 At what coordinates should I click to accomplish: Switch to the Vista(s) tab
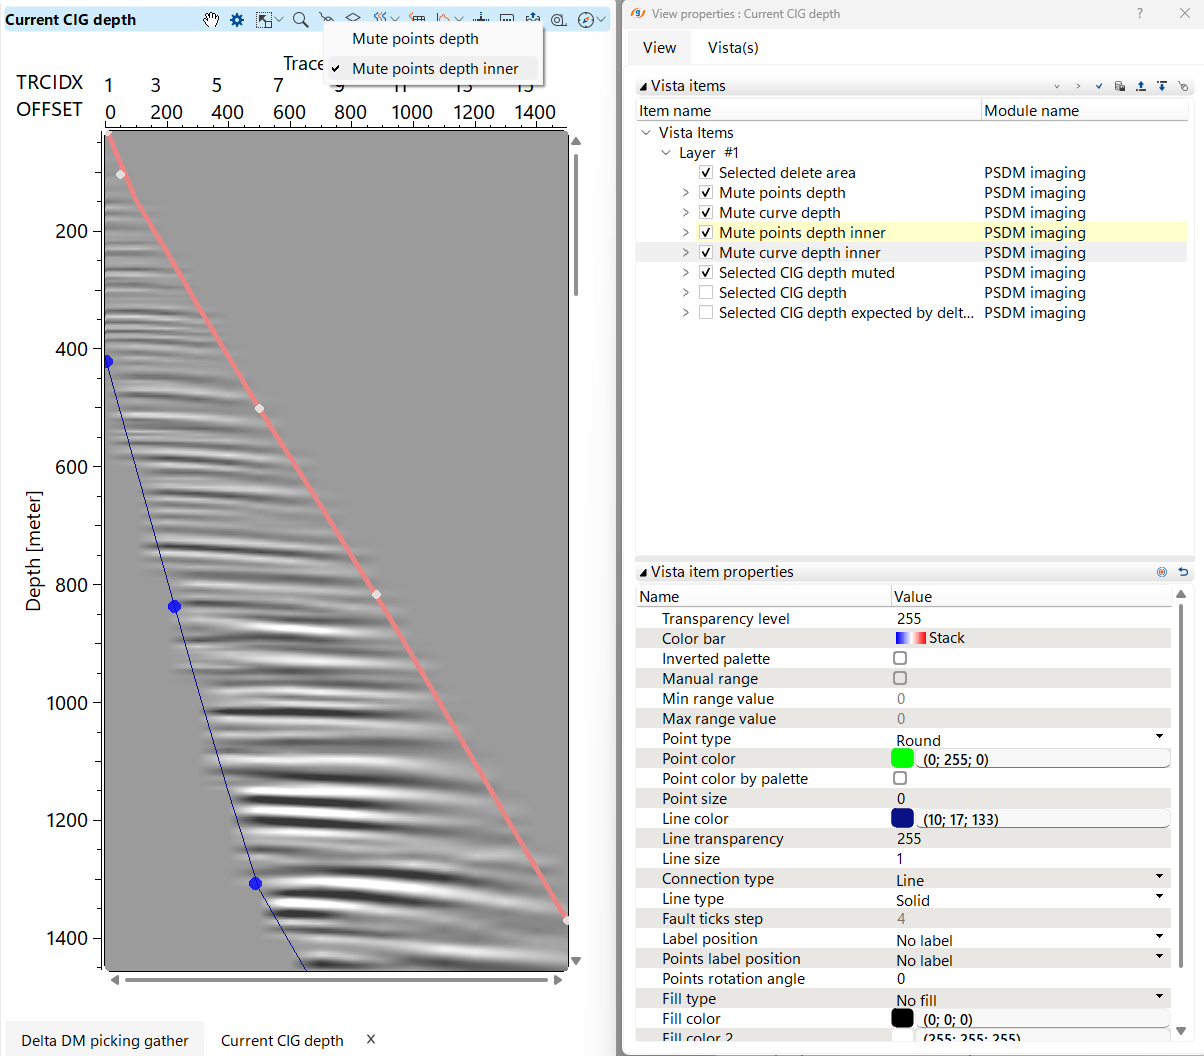tap(733, 48)
